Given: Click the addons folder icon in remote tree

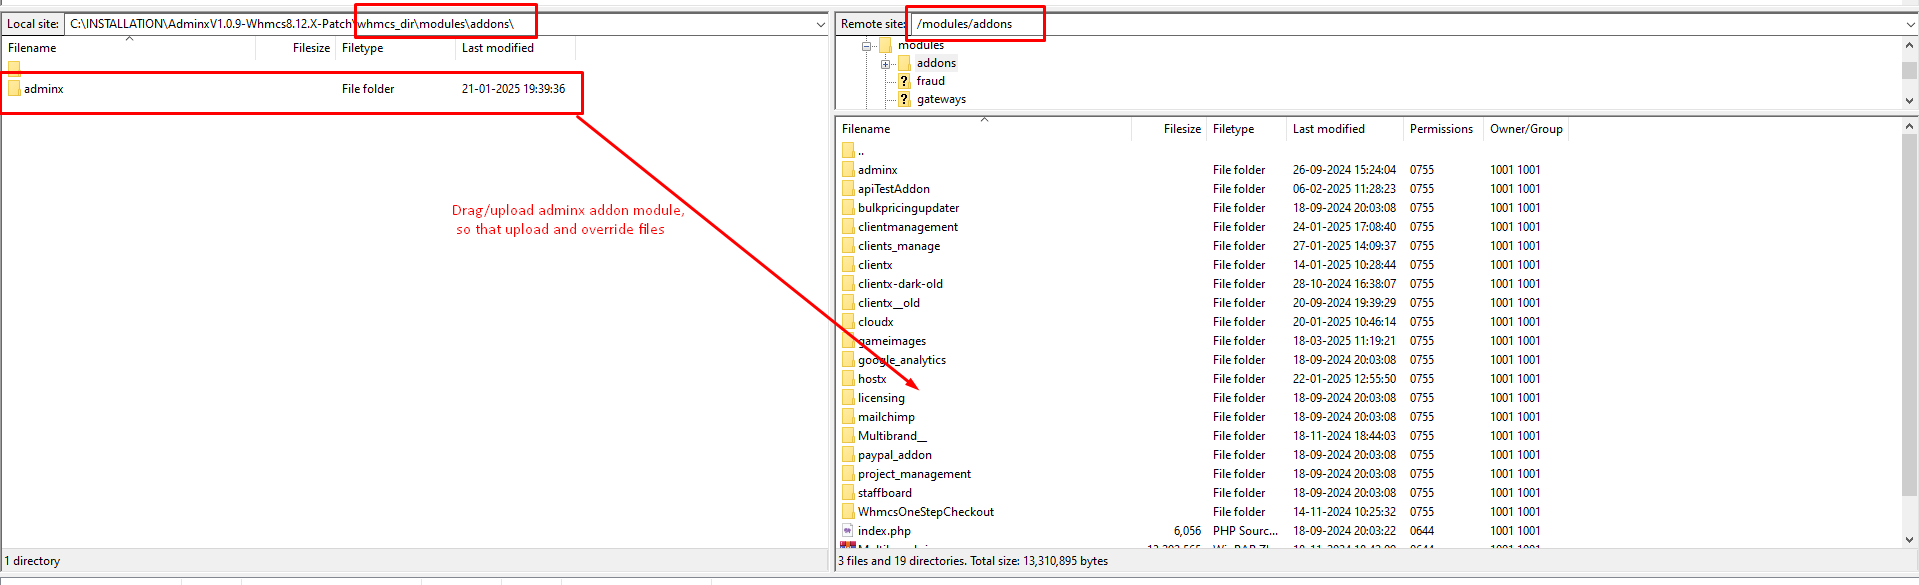Looking at the screenshot, I should coord(904,63).
